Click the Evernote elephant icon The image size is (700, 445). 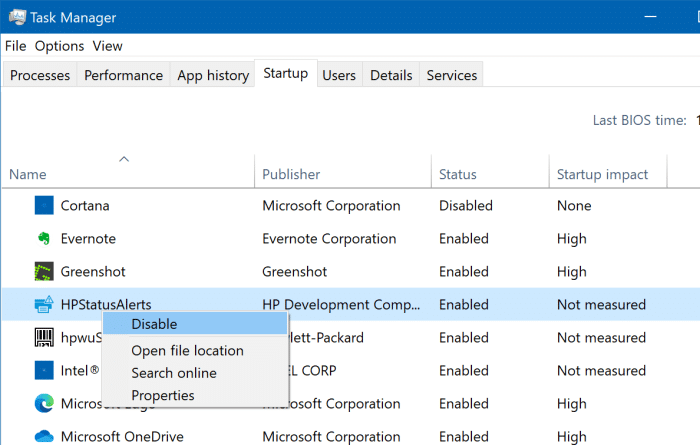point(44,238)
